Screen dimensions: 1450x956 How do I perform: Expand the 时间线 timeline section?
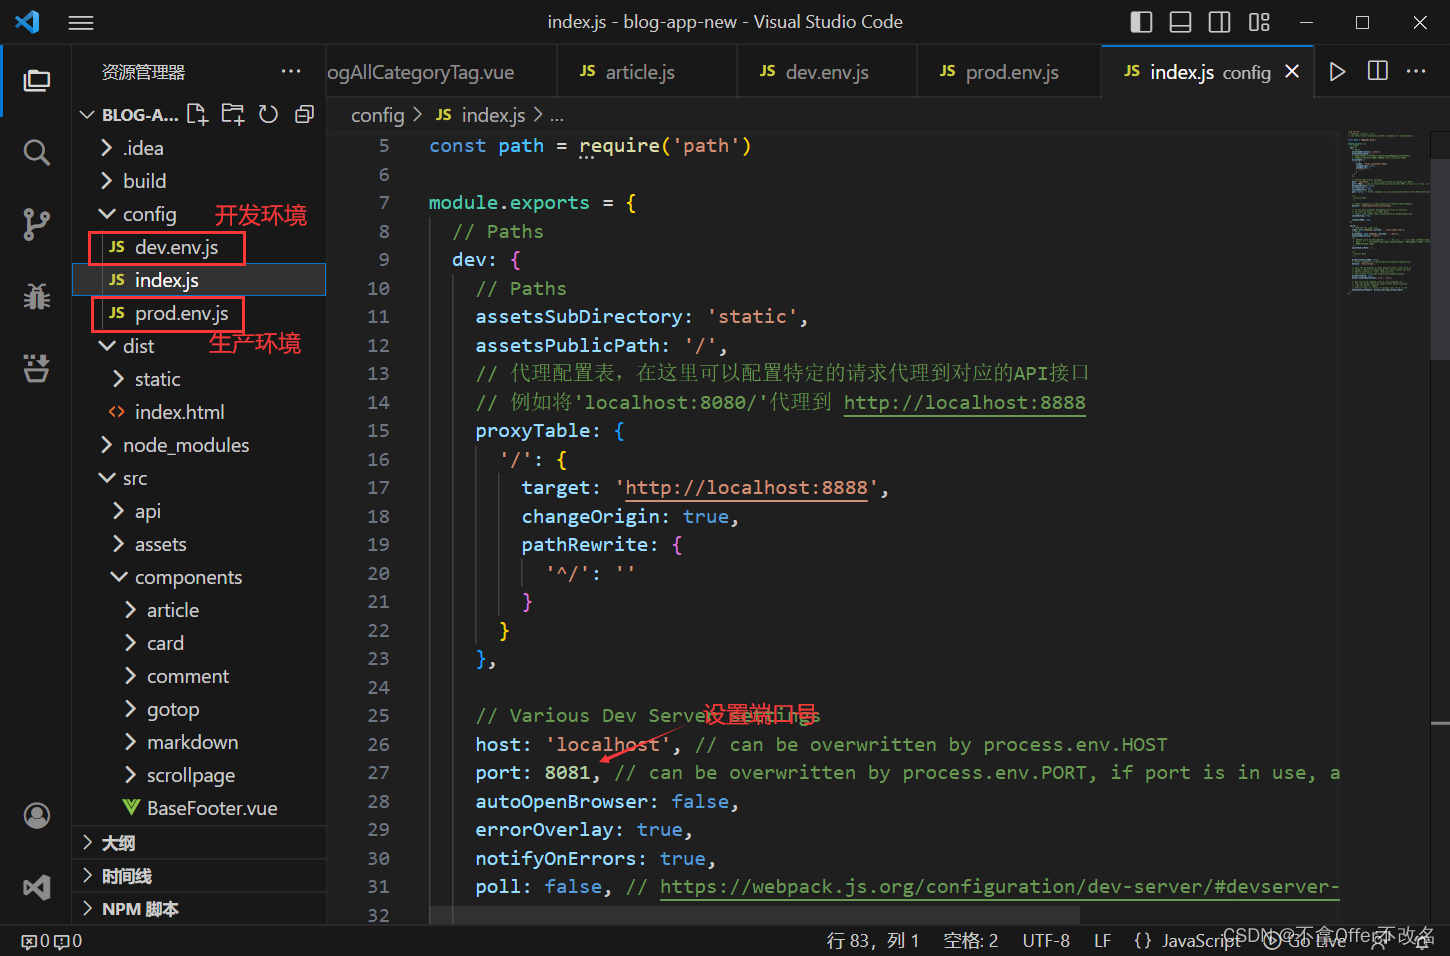[199, 876]
